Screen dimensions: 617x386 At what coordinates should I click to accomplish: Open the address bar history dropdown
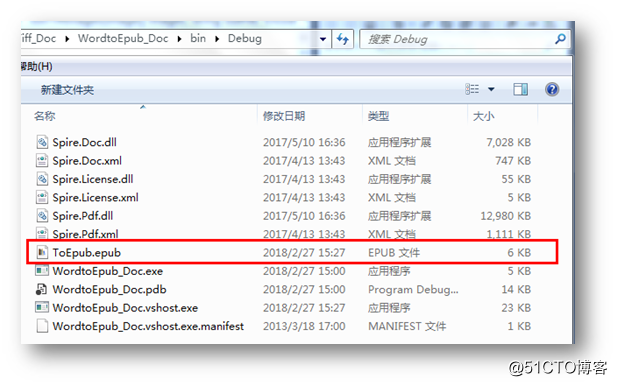point(323,39)
